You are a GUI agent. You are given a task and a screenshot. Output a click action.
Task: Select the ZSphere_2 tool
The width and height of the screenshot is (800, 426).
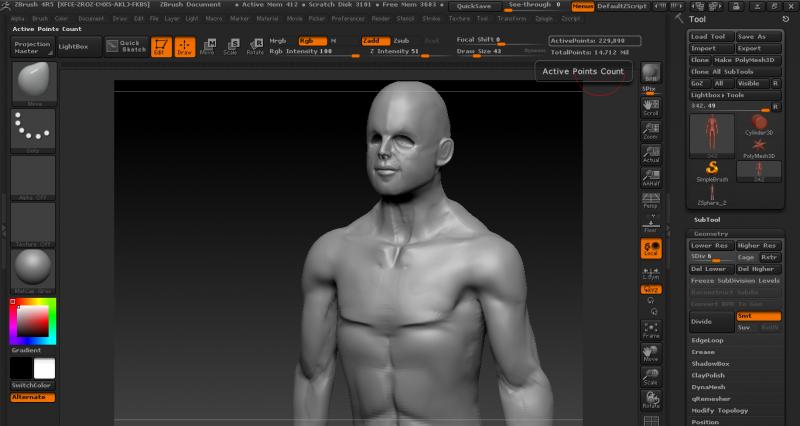[712, 195]
